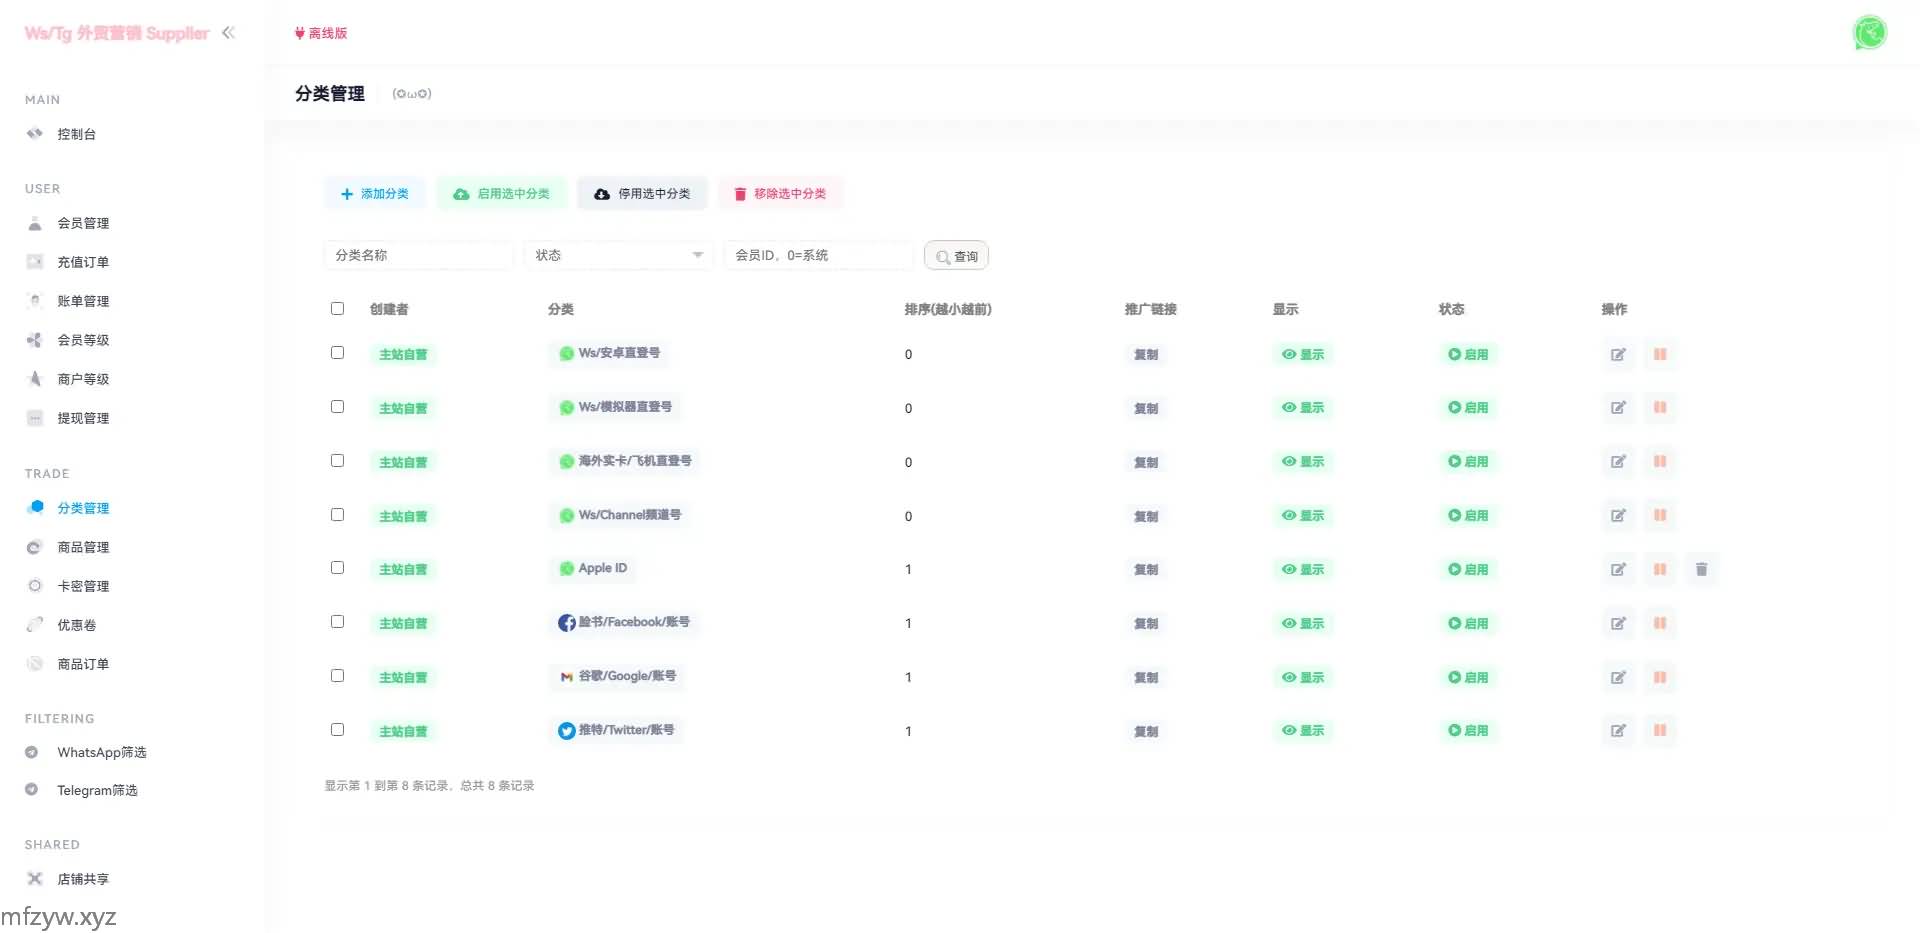Select the Apple ID row checkbox
Image resolution: width=1920 pixels, height=933 pixels.
coord(337,568)
